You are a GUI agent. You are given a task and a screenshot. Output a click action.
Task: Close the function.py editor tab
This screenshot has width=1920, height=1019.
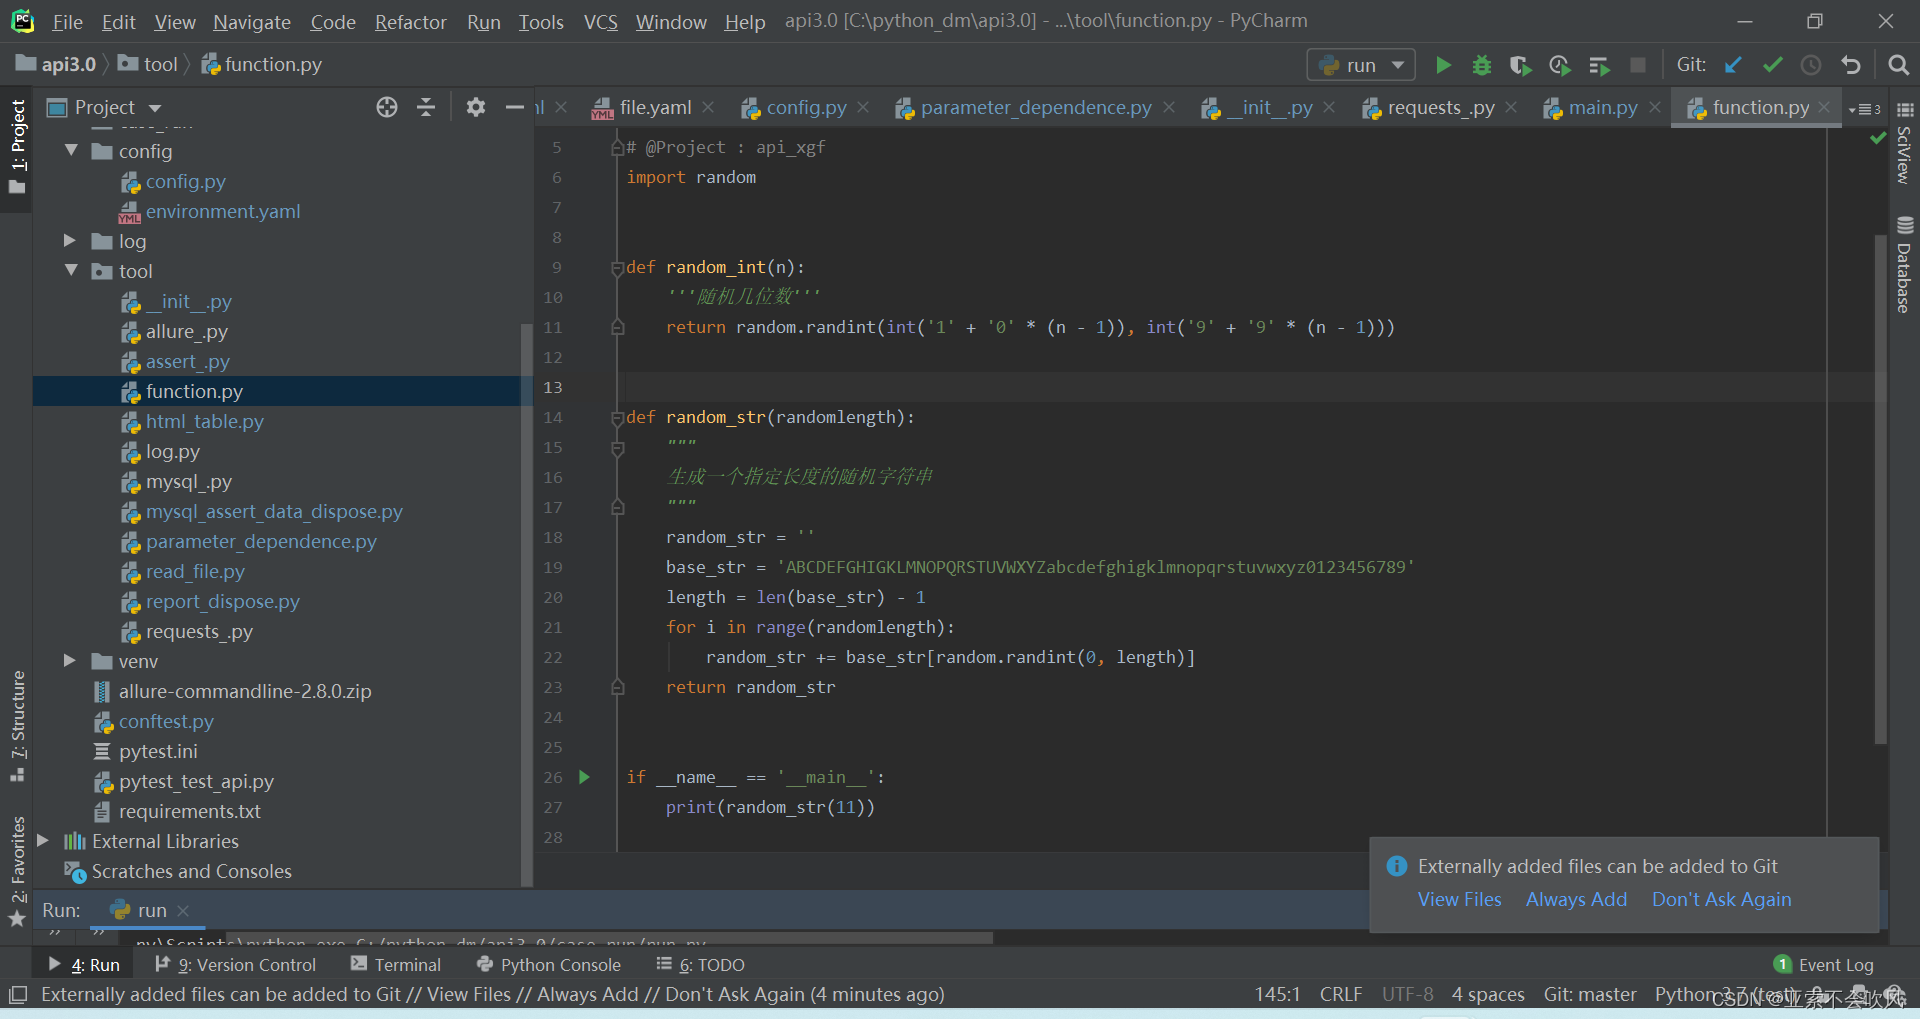coord(1825,107)
